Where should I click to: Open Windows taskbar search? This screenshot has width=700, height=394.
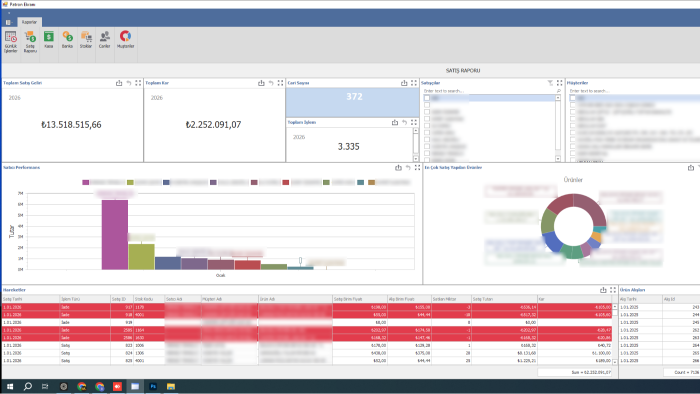click(28, 386)
